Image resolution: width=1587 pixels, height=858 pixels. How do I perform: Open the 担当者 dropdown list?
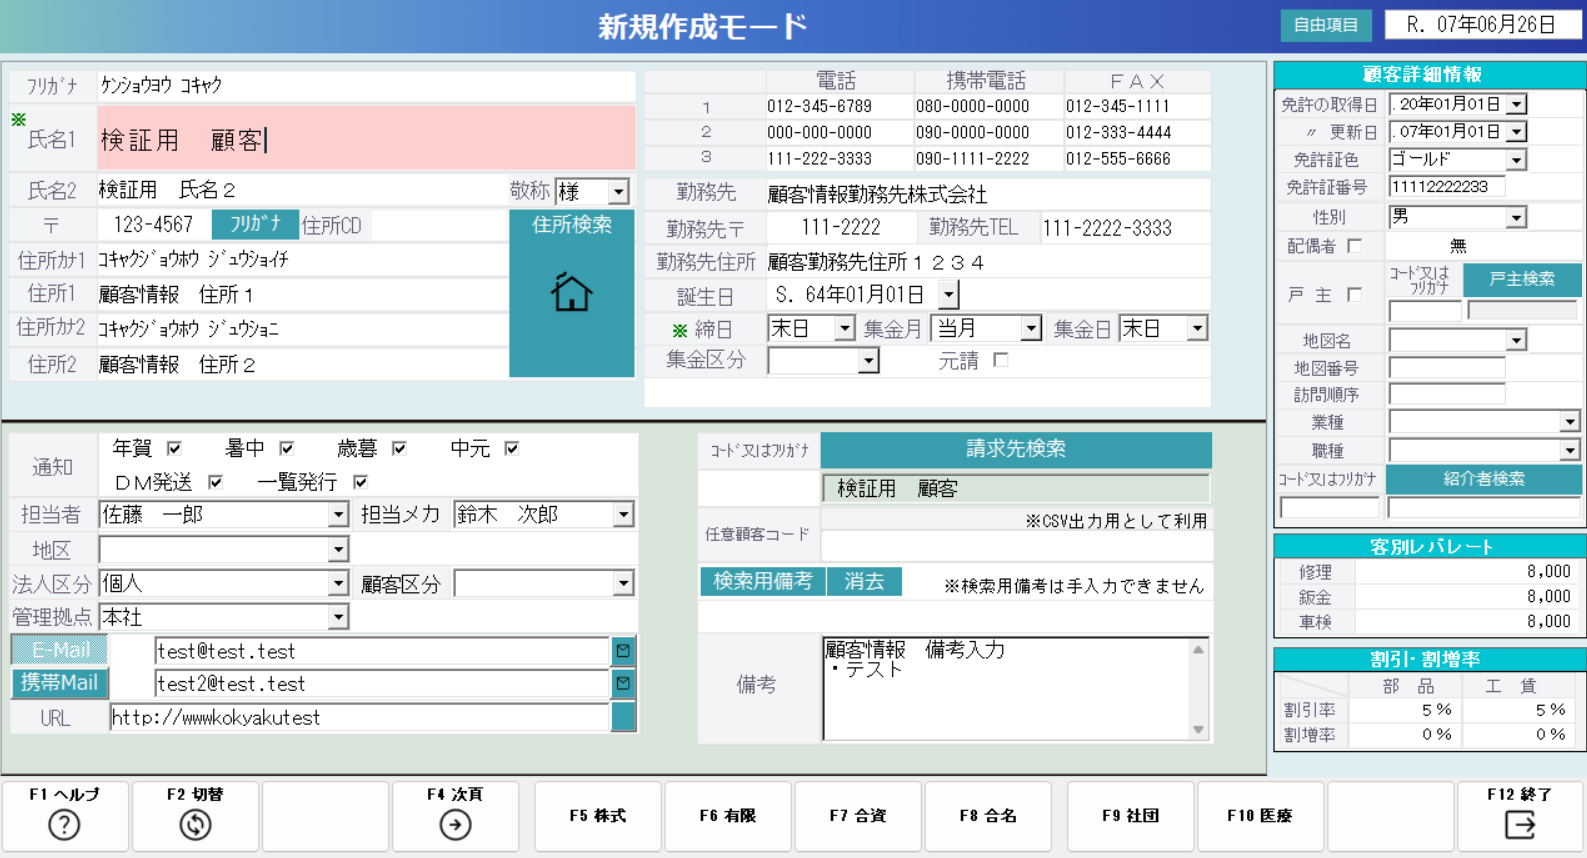[338, 515]
